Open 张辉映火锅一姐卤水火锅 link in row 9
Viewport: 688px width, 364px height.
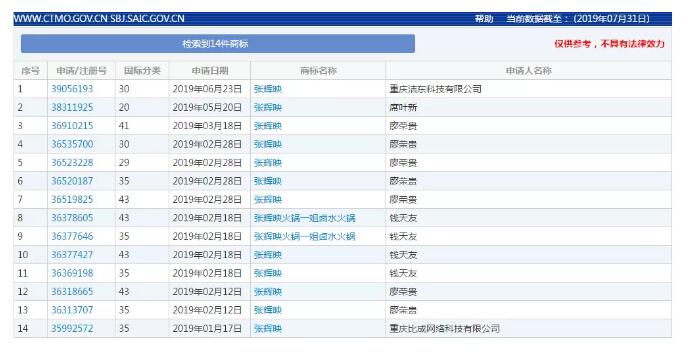pos(305,236)
